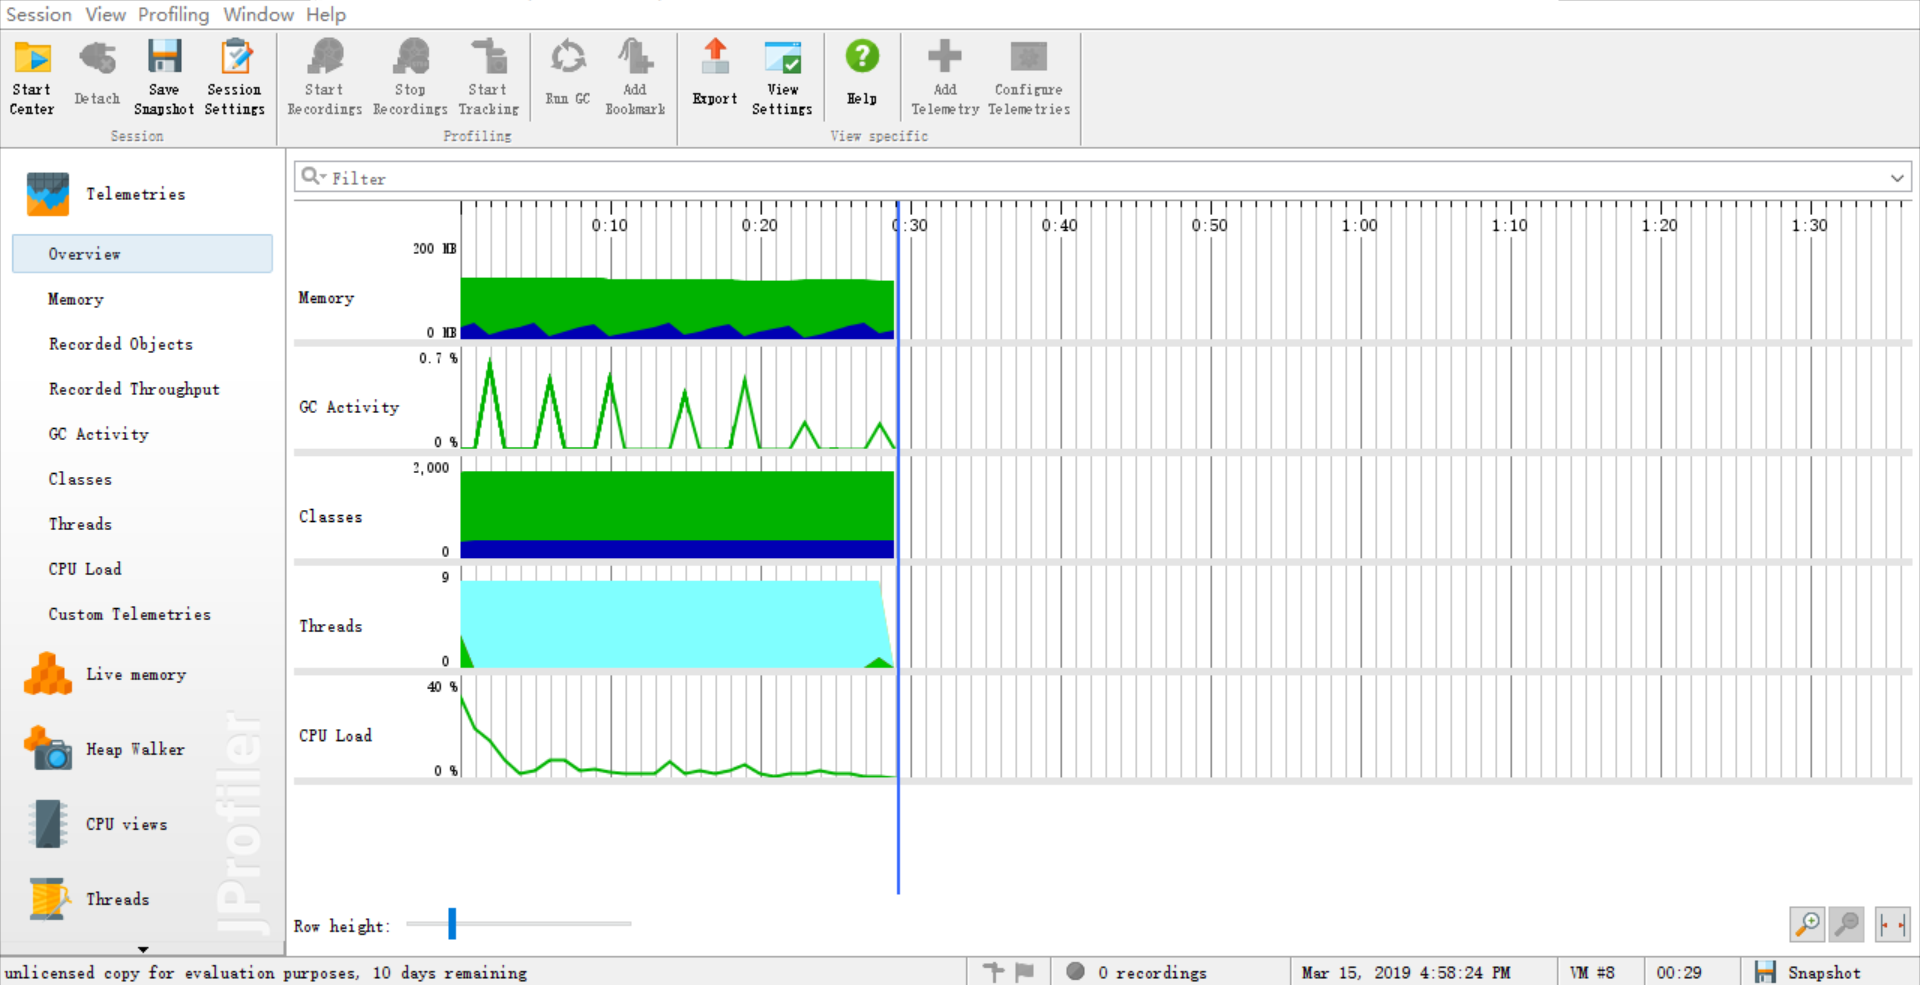Click the CPU Load chart row label
This screenshot has height=985, width=1920.
point(335,736)
